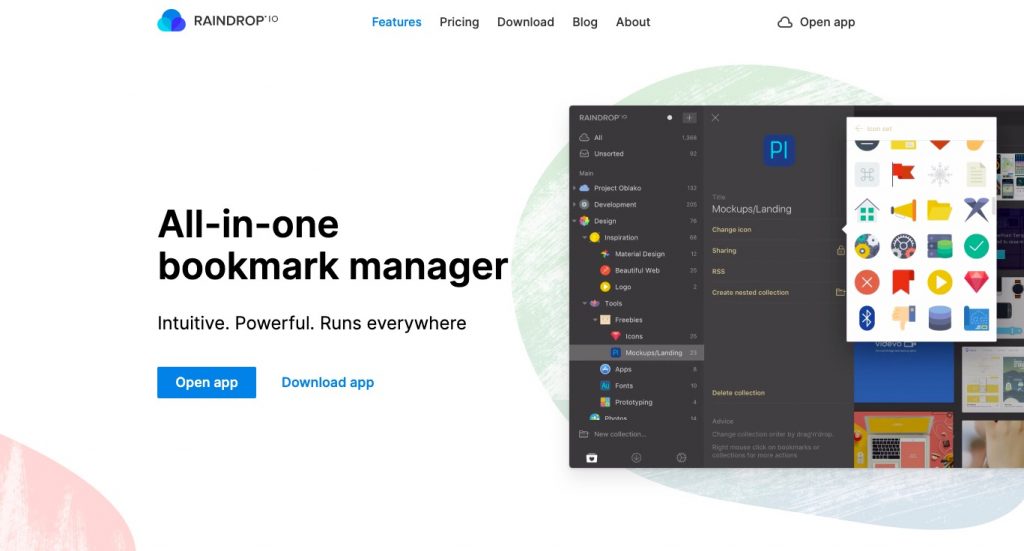Image resolution: width=1024 pixels, height=551 pixels.
Task: Open the Prototyping collection
Action: coord(633,402)
